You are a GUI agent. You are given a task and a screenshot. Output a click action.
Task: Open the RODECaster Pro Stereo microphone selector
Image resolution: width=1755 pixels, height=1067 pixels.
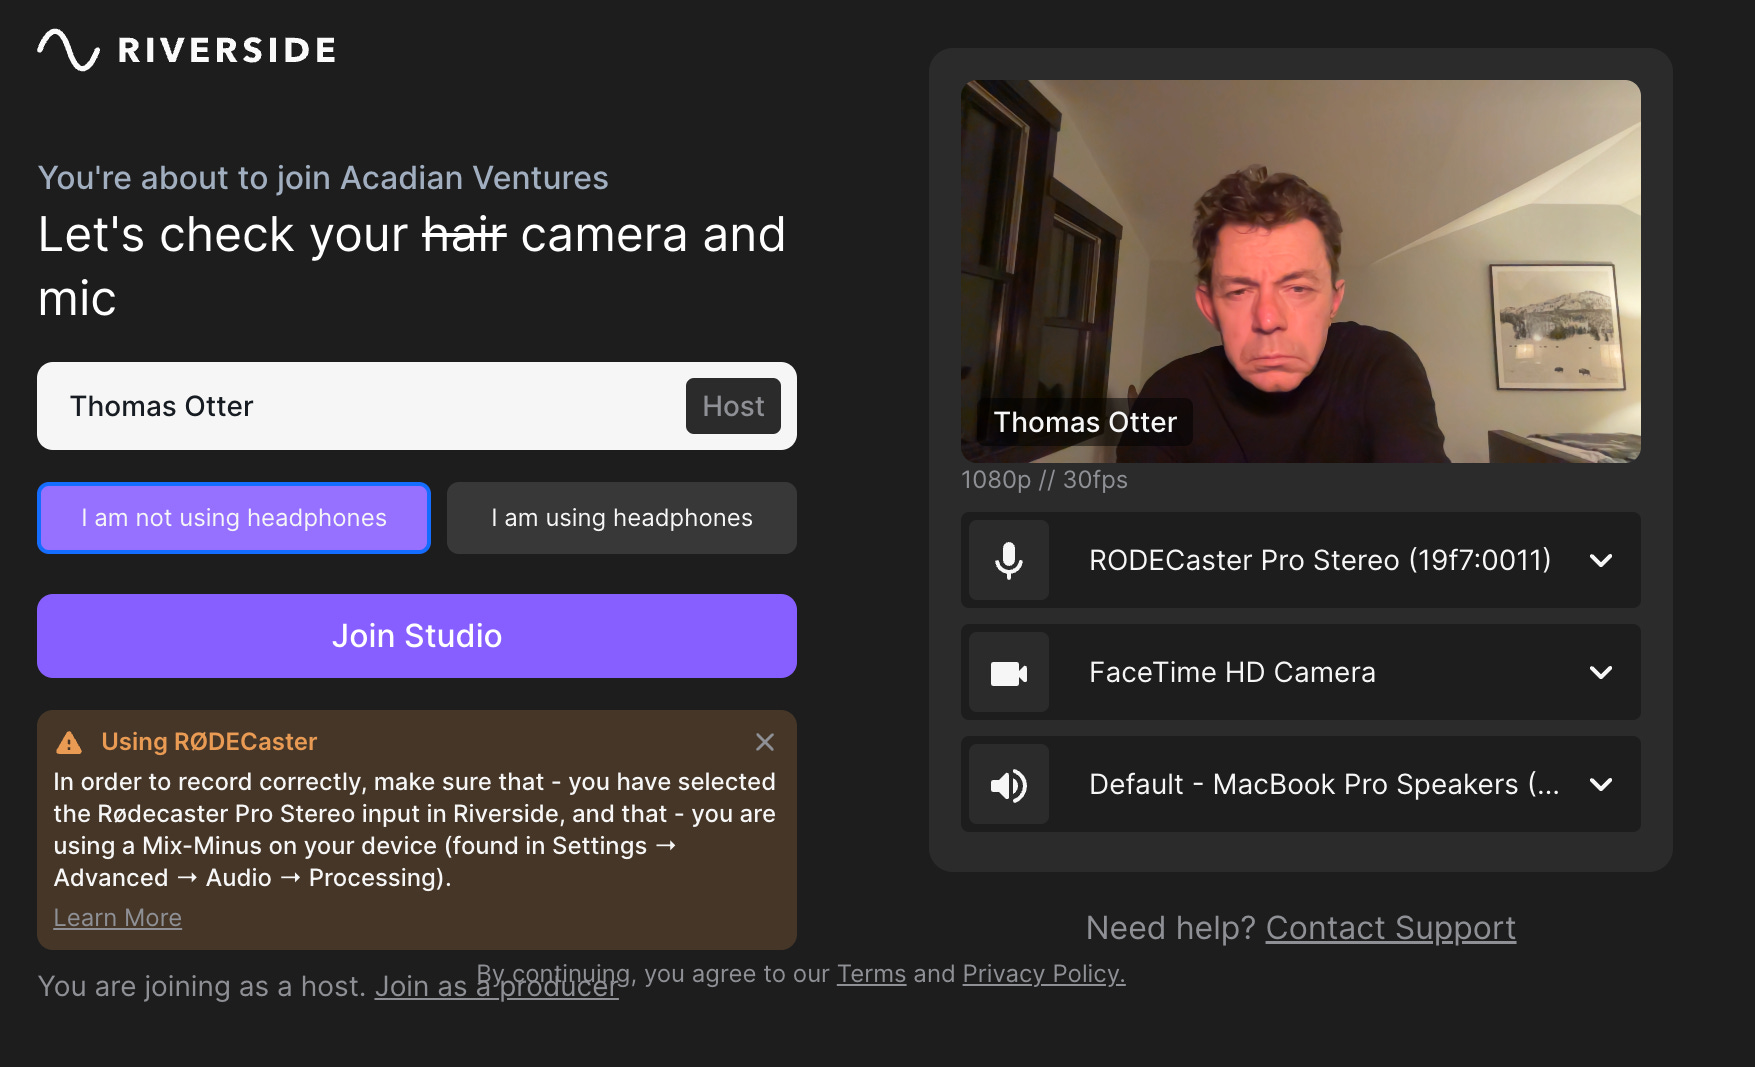point(1301,560)
